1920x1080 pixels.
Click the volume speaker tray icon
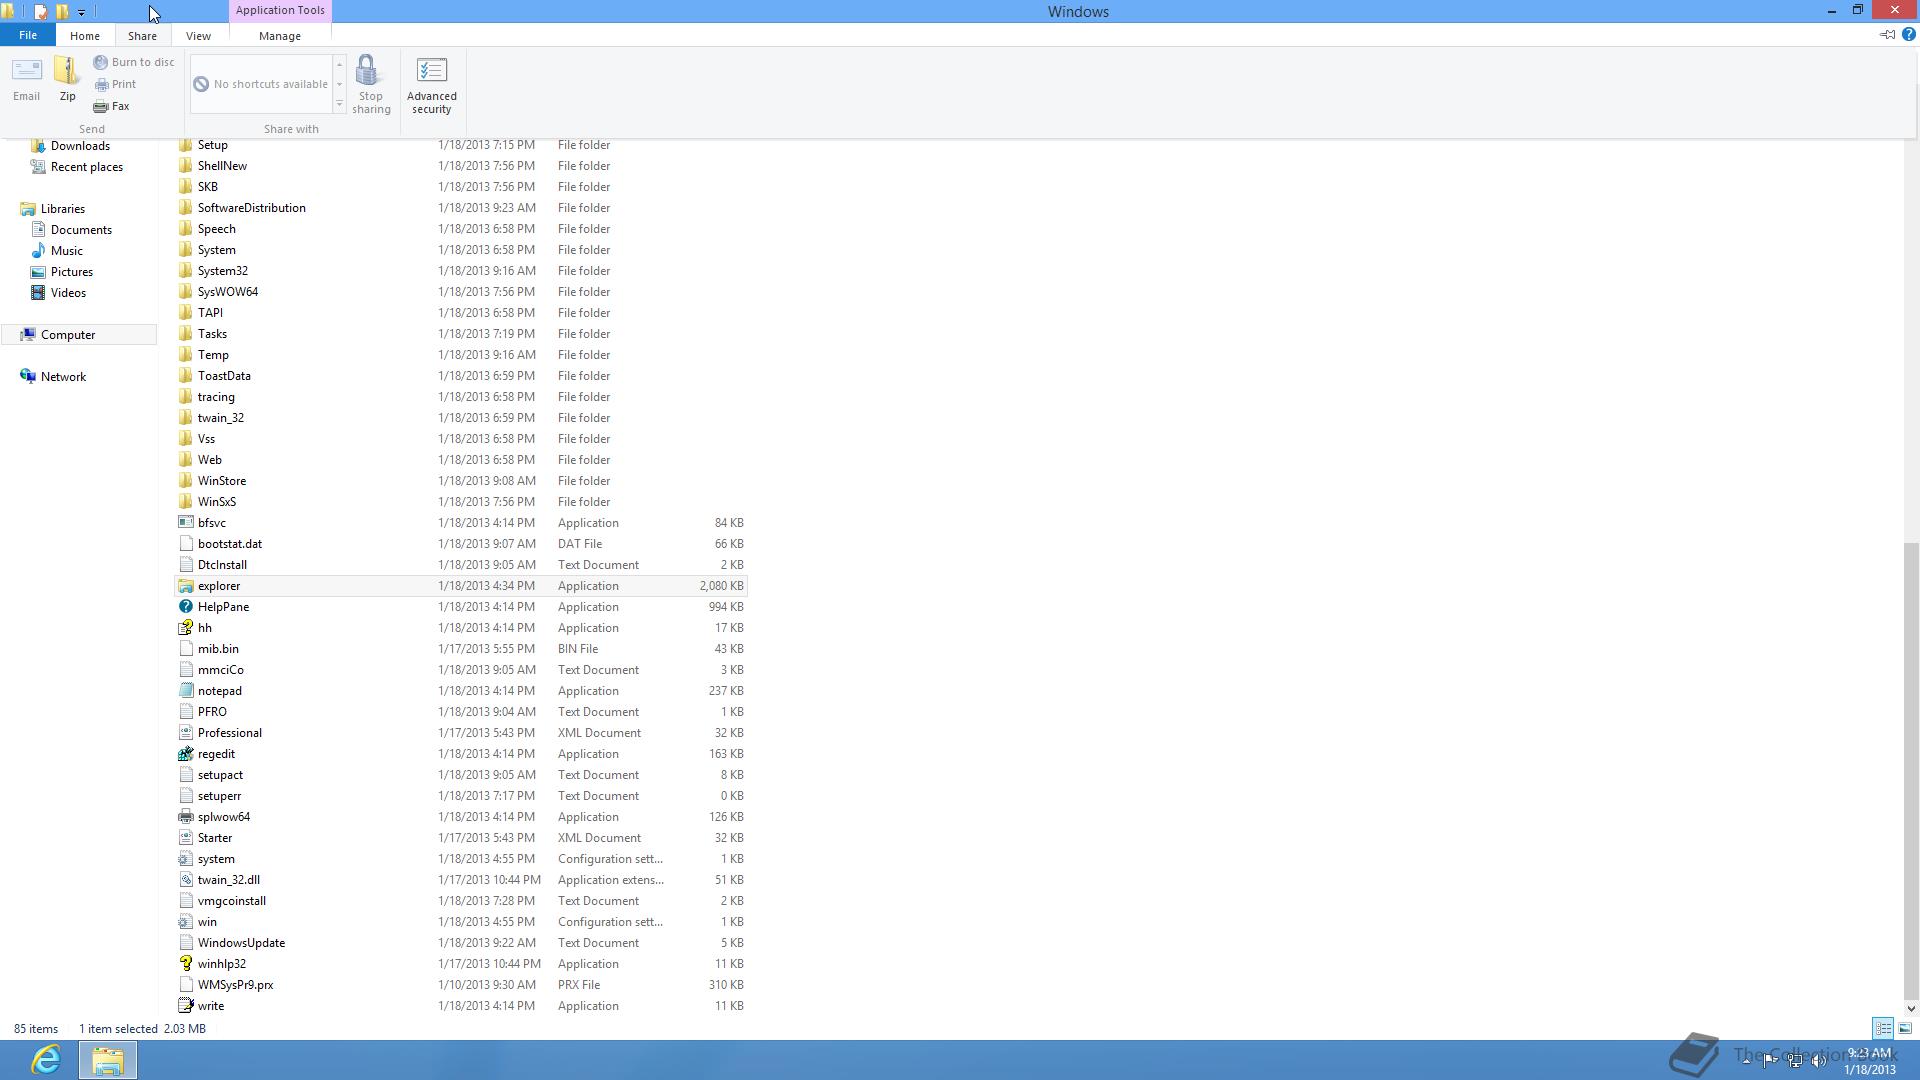[1819, 1061]
